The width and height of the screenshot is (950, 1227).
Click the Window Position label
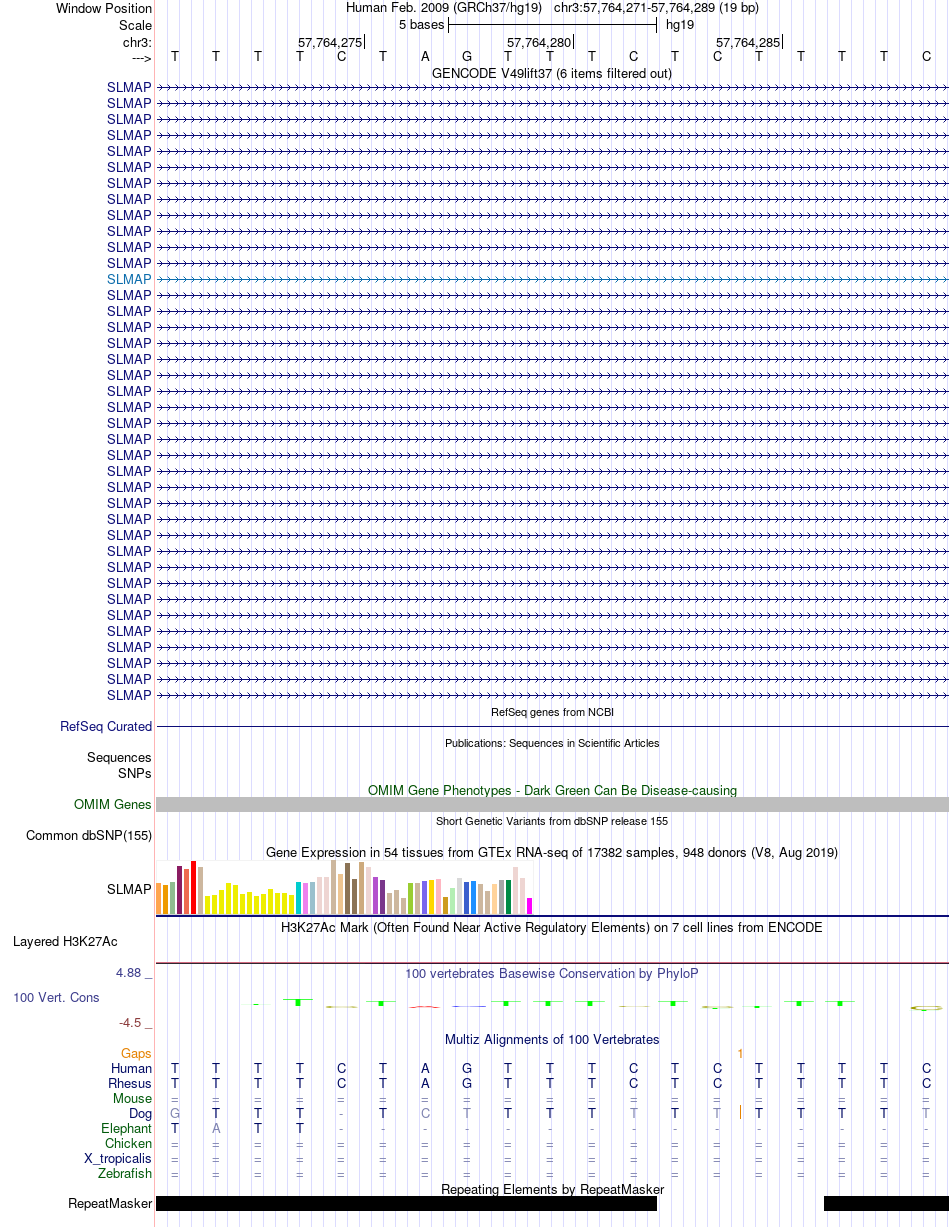point(104,8)
